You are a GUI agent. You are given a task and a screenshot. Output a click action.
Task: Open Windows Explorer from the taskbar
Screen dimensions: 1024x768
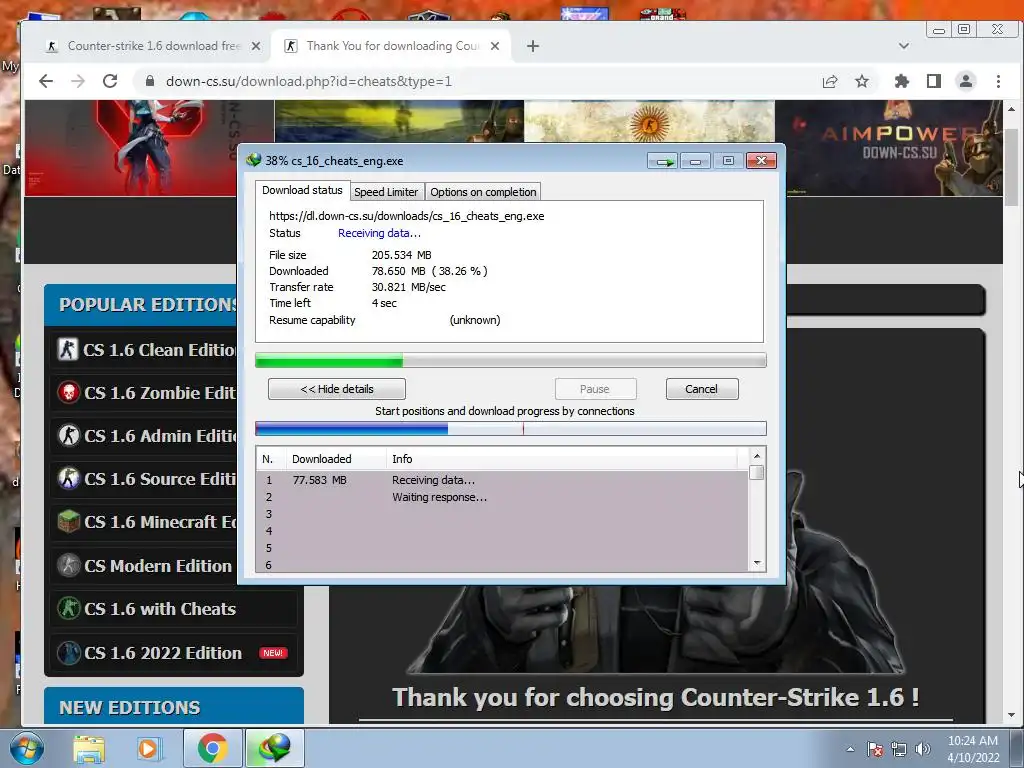coord(89,749)
